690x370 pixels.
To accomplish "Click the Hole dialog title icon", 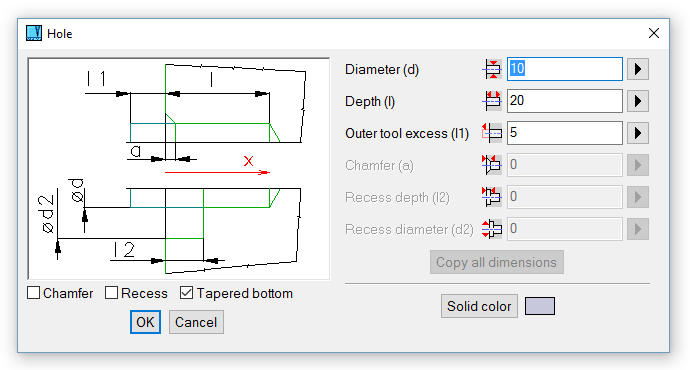I will (34, 33).
